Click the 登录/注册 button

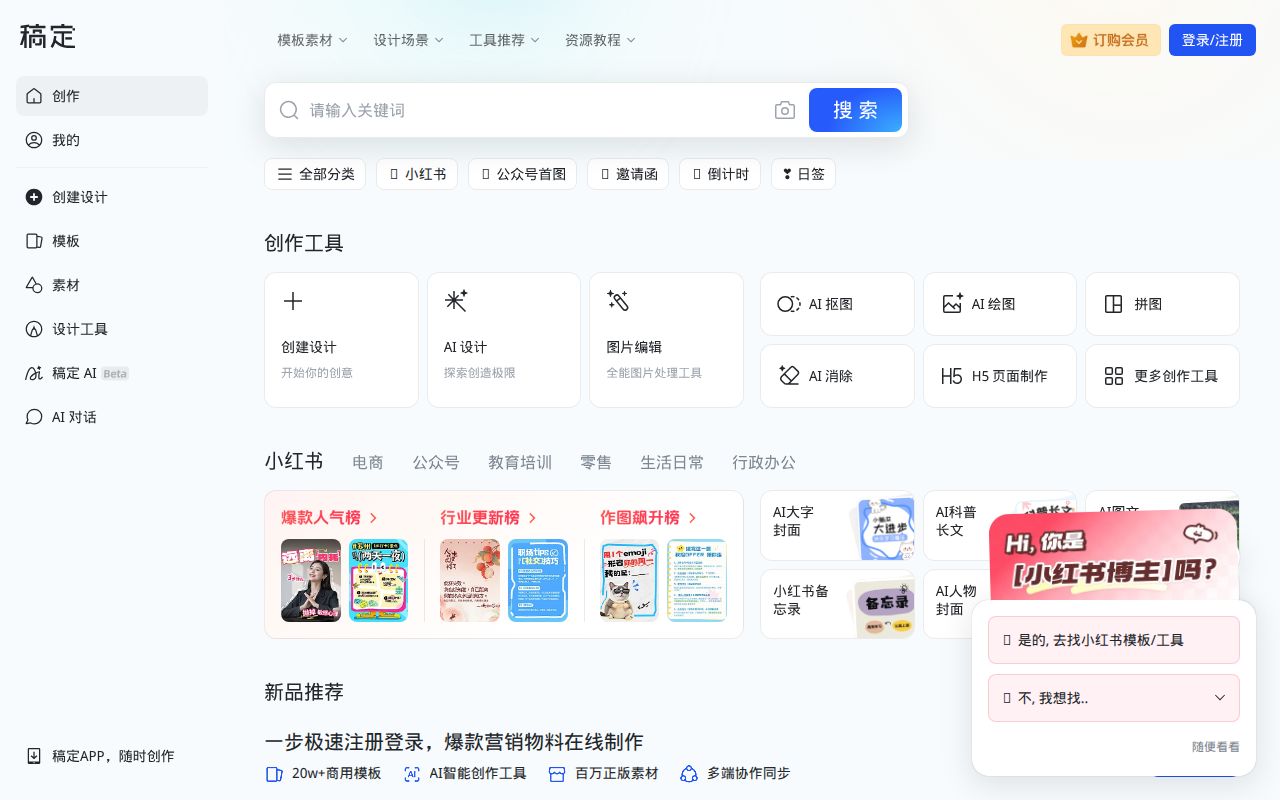(x=1212, y=40)
